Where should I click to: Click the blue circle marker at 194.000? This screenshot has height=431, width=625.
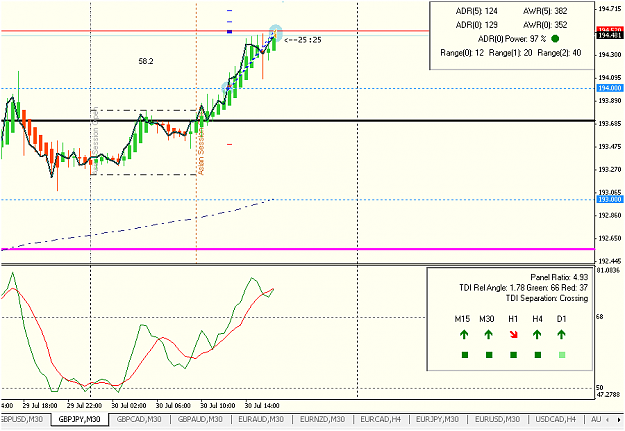point(227,88)
